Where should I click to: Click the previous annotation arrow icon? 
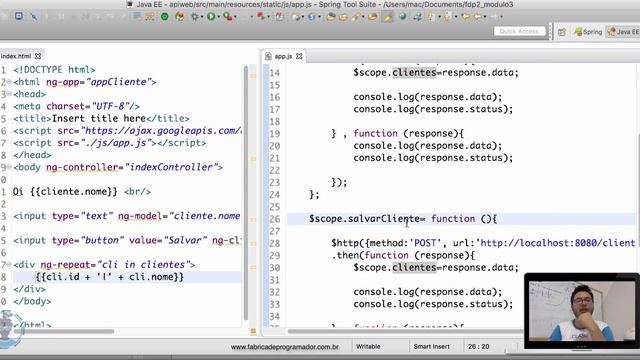tap(447, 17)
